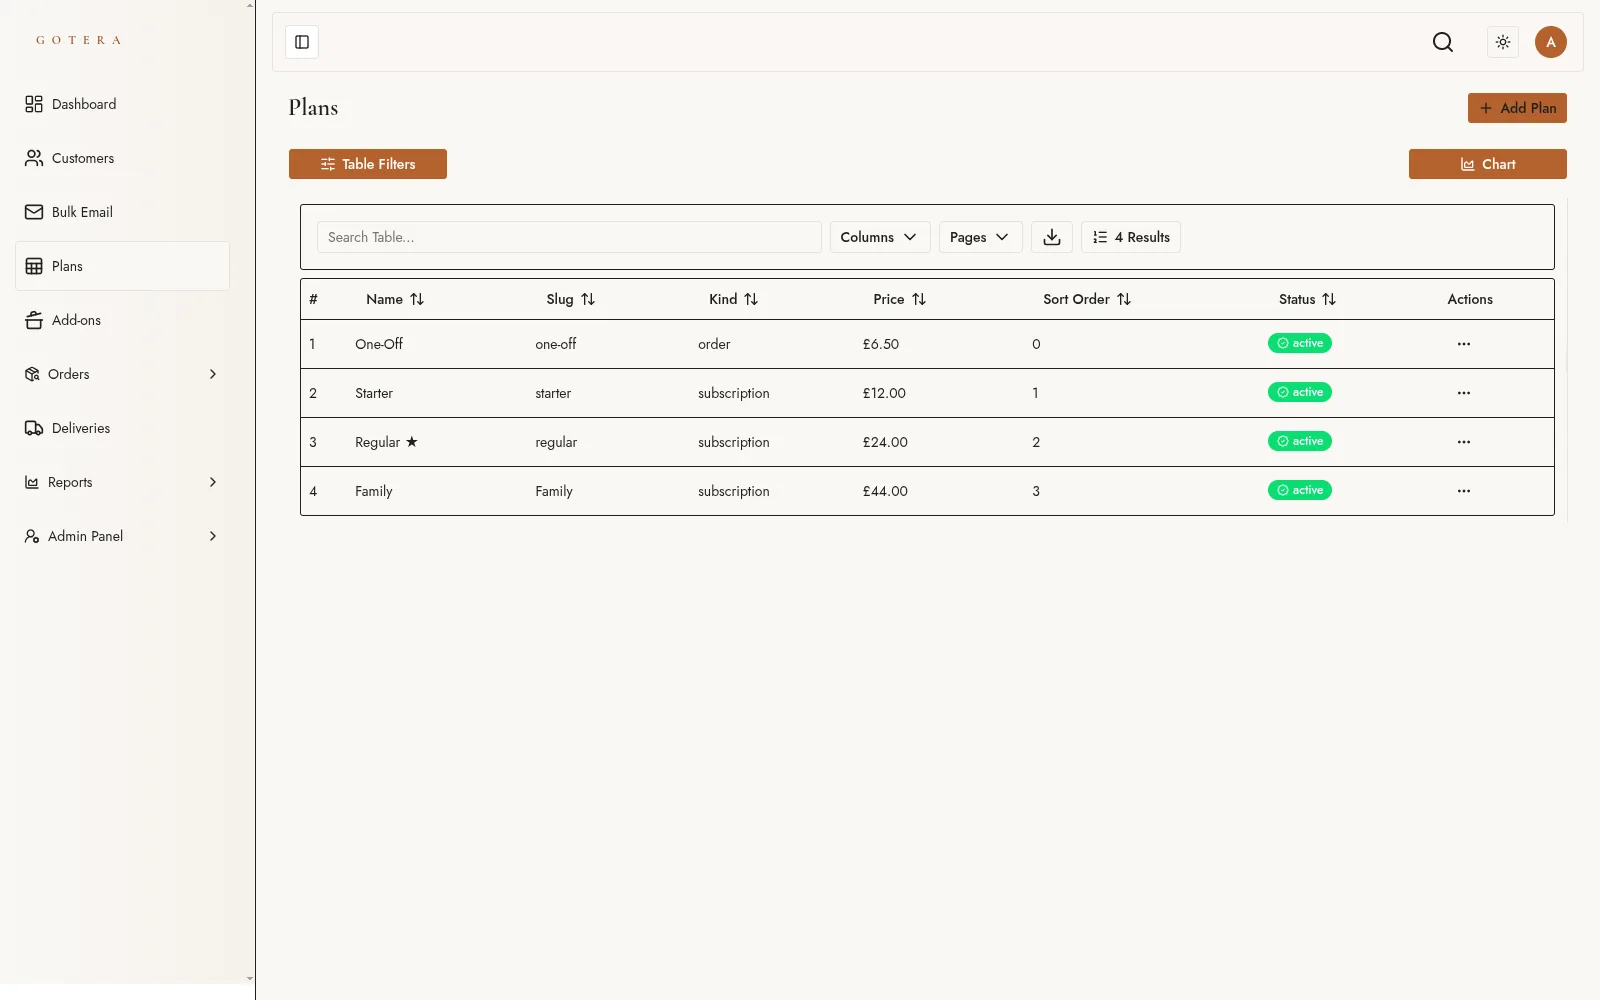Open Bulk Email section

[122, 212]
